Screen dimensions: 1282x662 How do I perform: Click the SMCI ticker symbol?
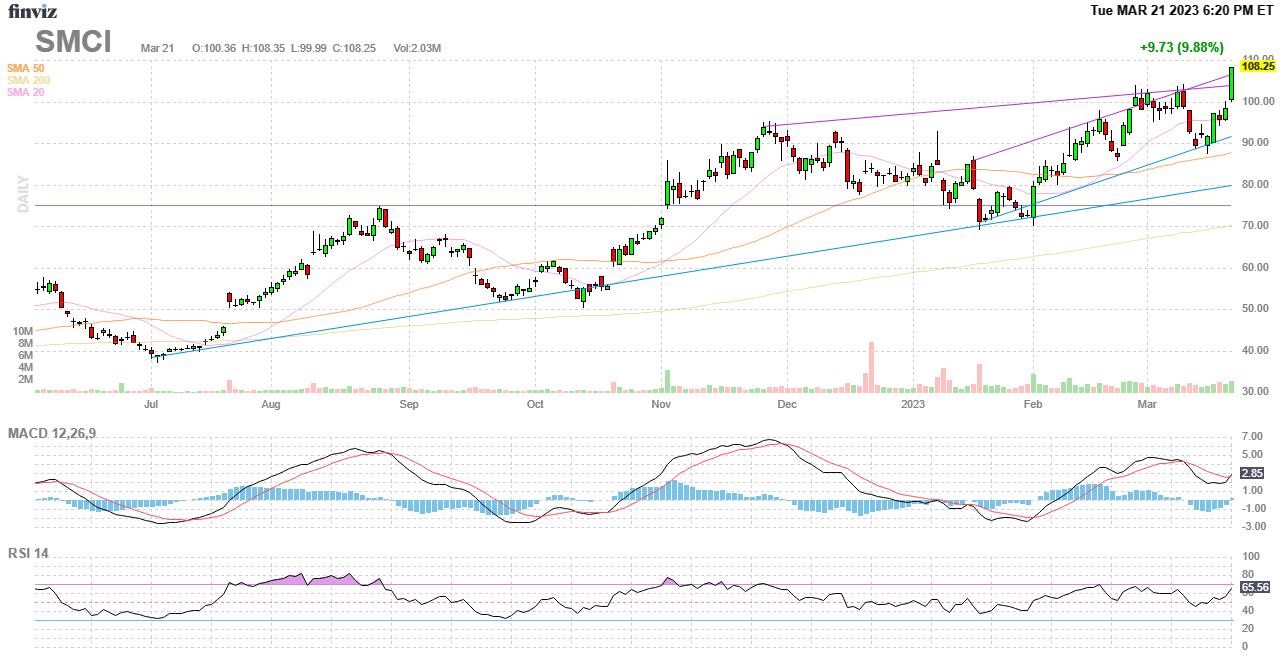[74, 42]
